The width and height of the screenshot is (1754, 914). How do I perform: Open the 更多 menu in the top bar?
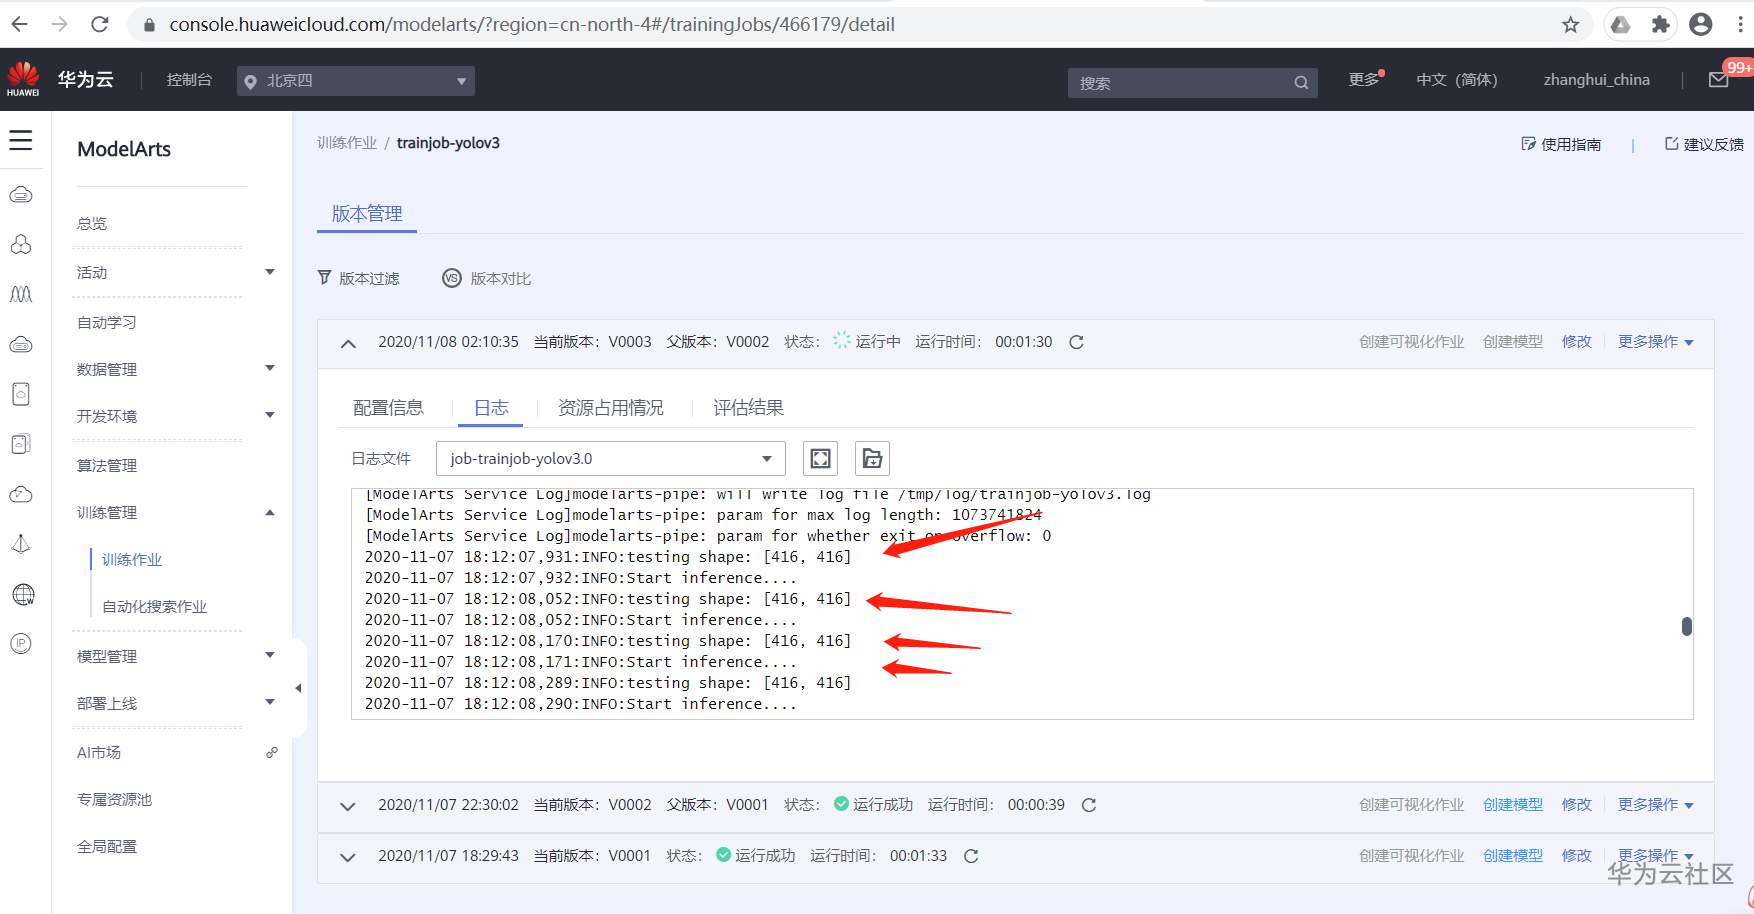click(1366, 80)
